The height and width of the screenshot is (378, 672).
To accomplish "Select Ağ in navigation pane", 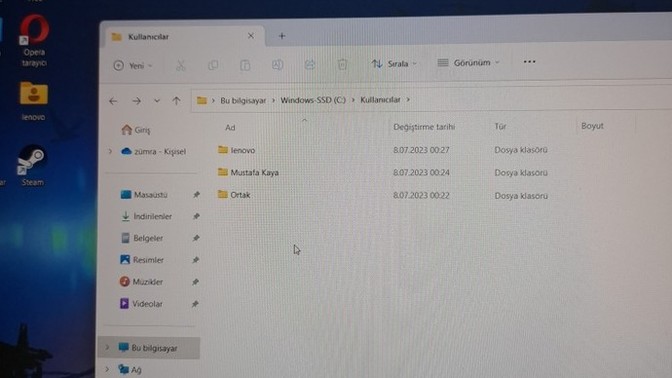I will tap(130, 369).
